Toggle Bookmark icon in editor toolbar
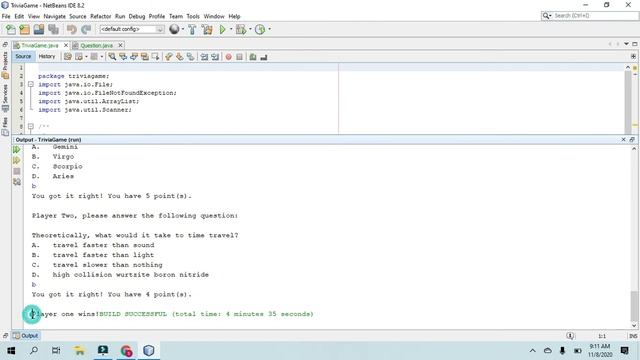This screenshot has width=640, height=360. click(x=191, y=57)
